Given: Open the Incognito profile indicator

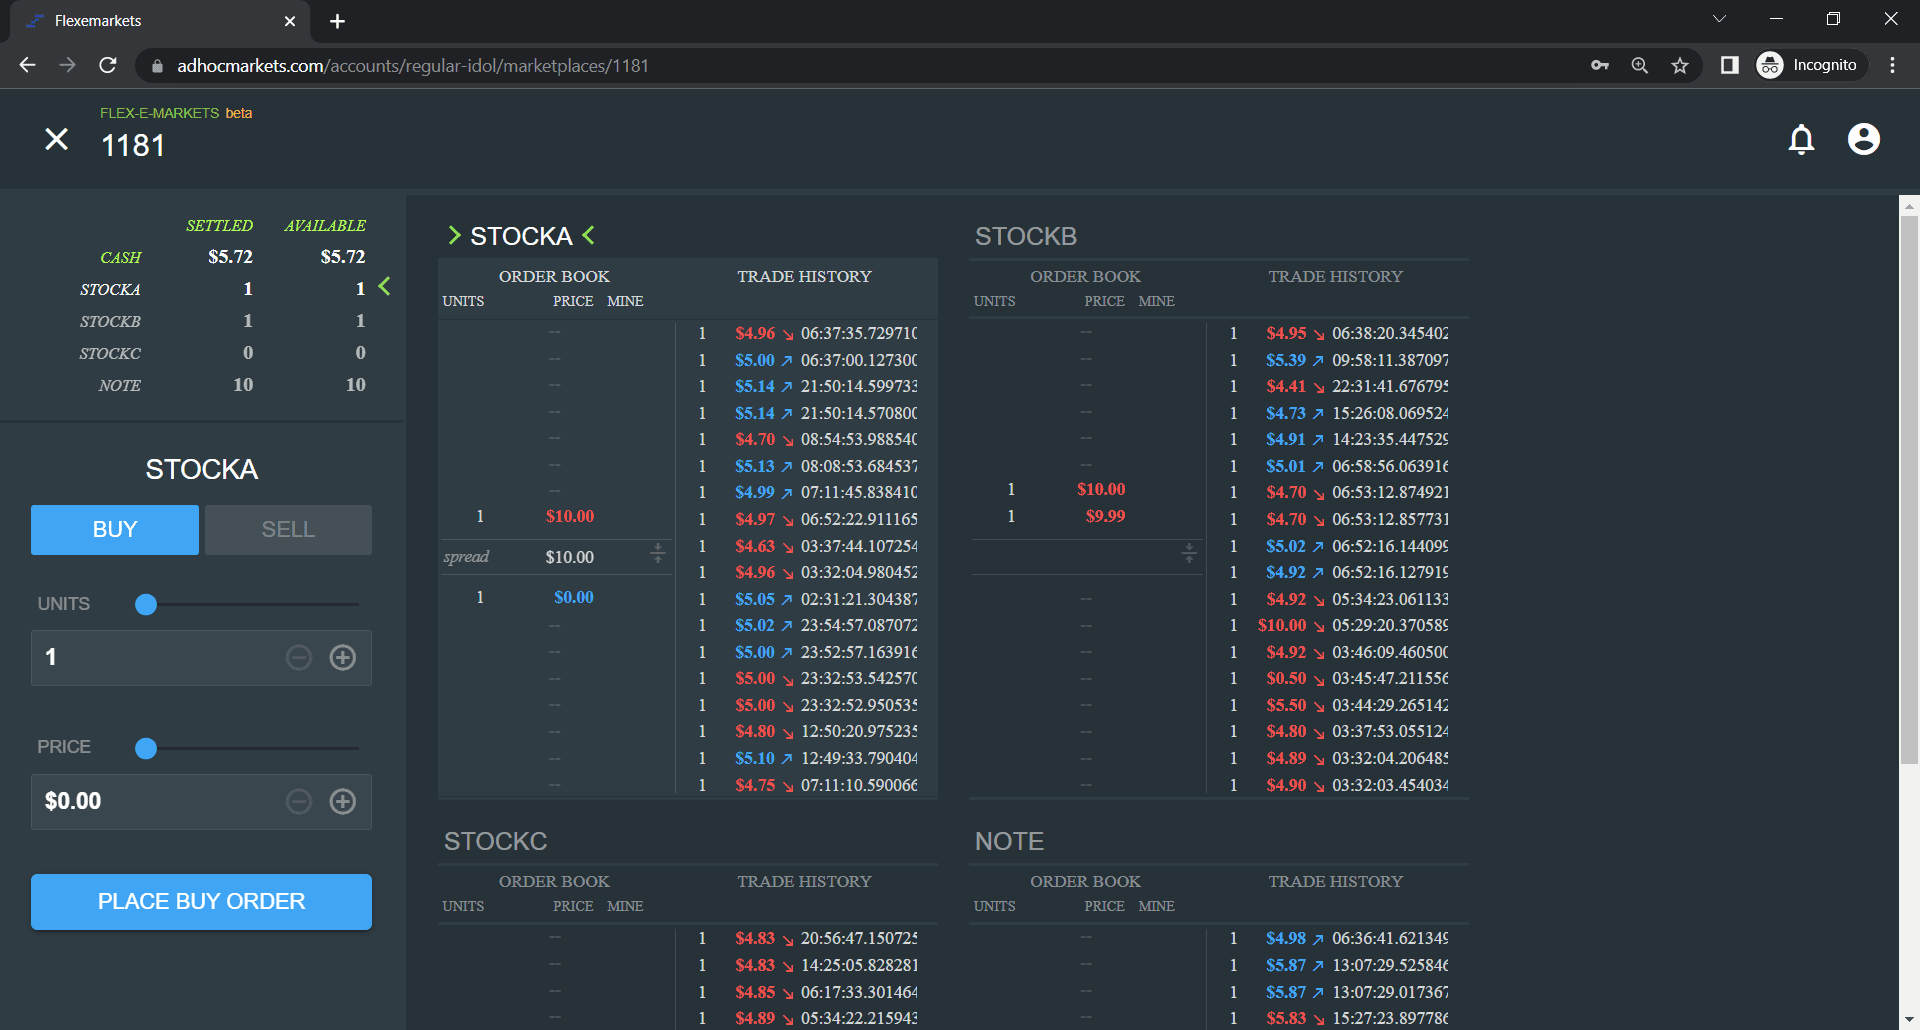Looking at the screenshot, I should (x=1811, y=65).
